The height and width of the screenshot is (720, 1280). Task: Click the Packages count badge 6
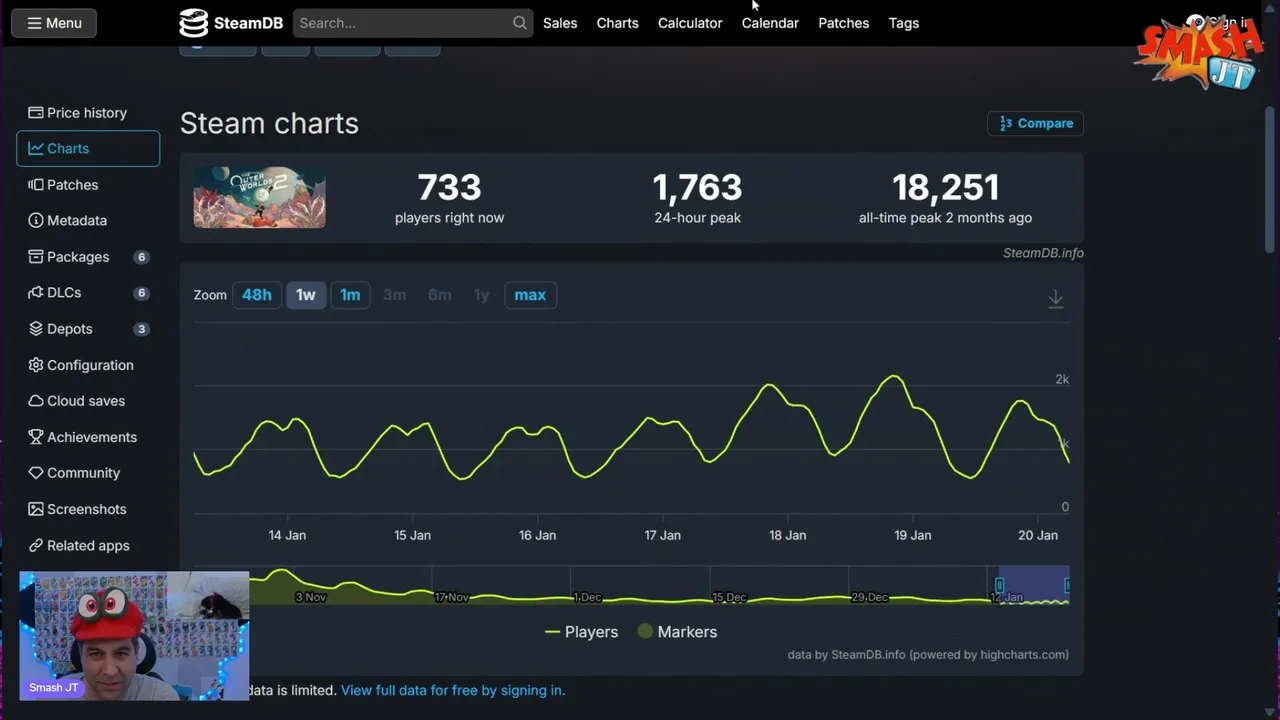tap(142, 257)
